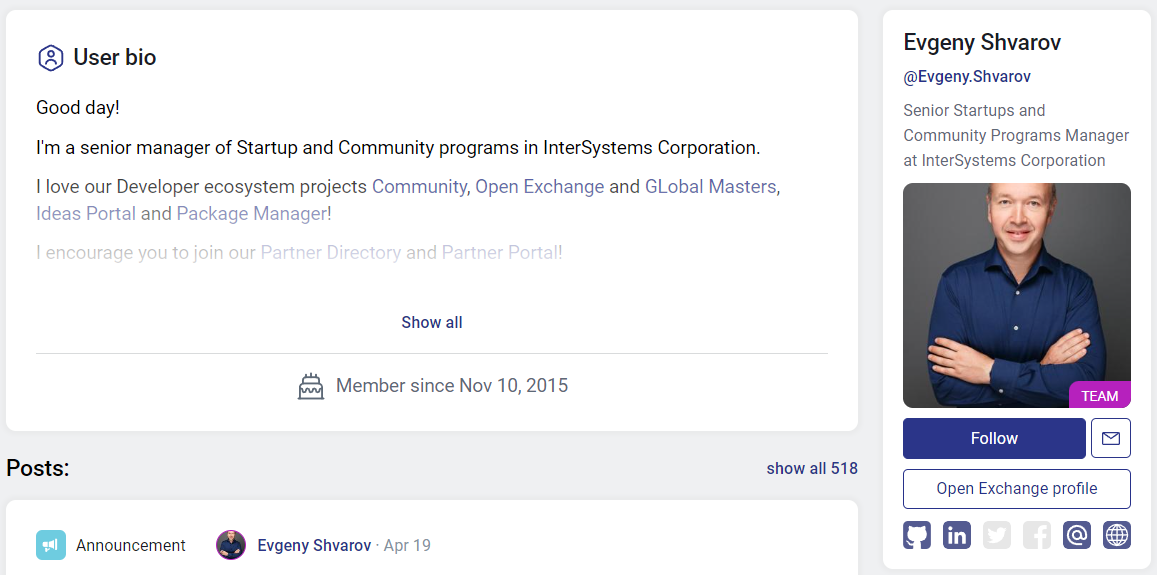Click the User bio badge icon

coord(50,58)
